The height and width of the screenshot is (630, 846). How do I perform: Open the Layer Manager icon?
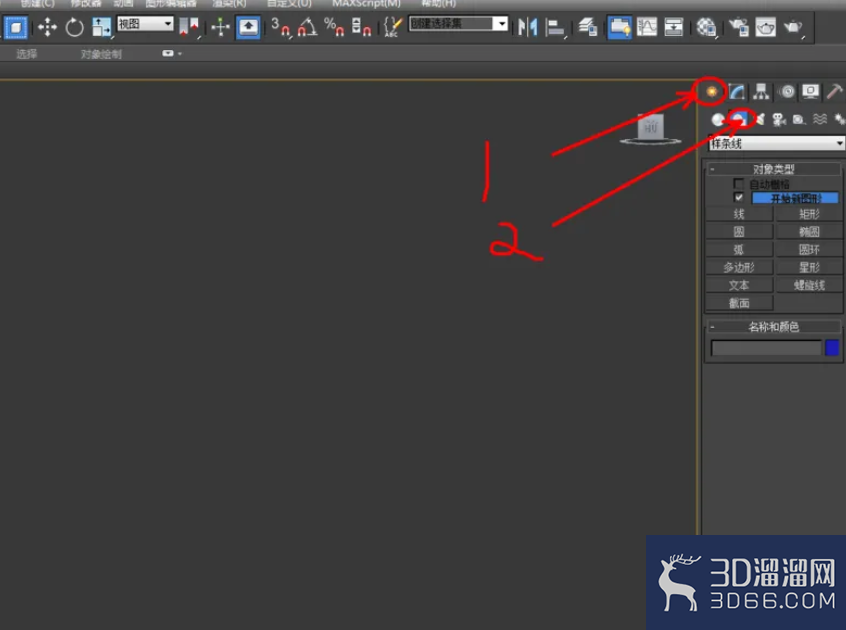tap(588, 27)
